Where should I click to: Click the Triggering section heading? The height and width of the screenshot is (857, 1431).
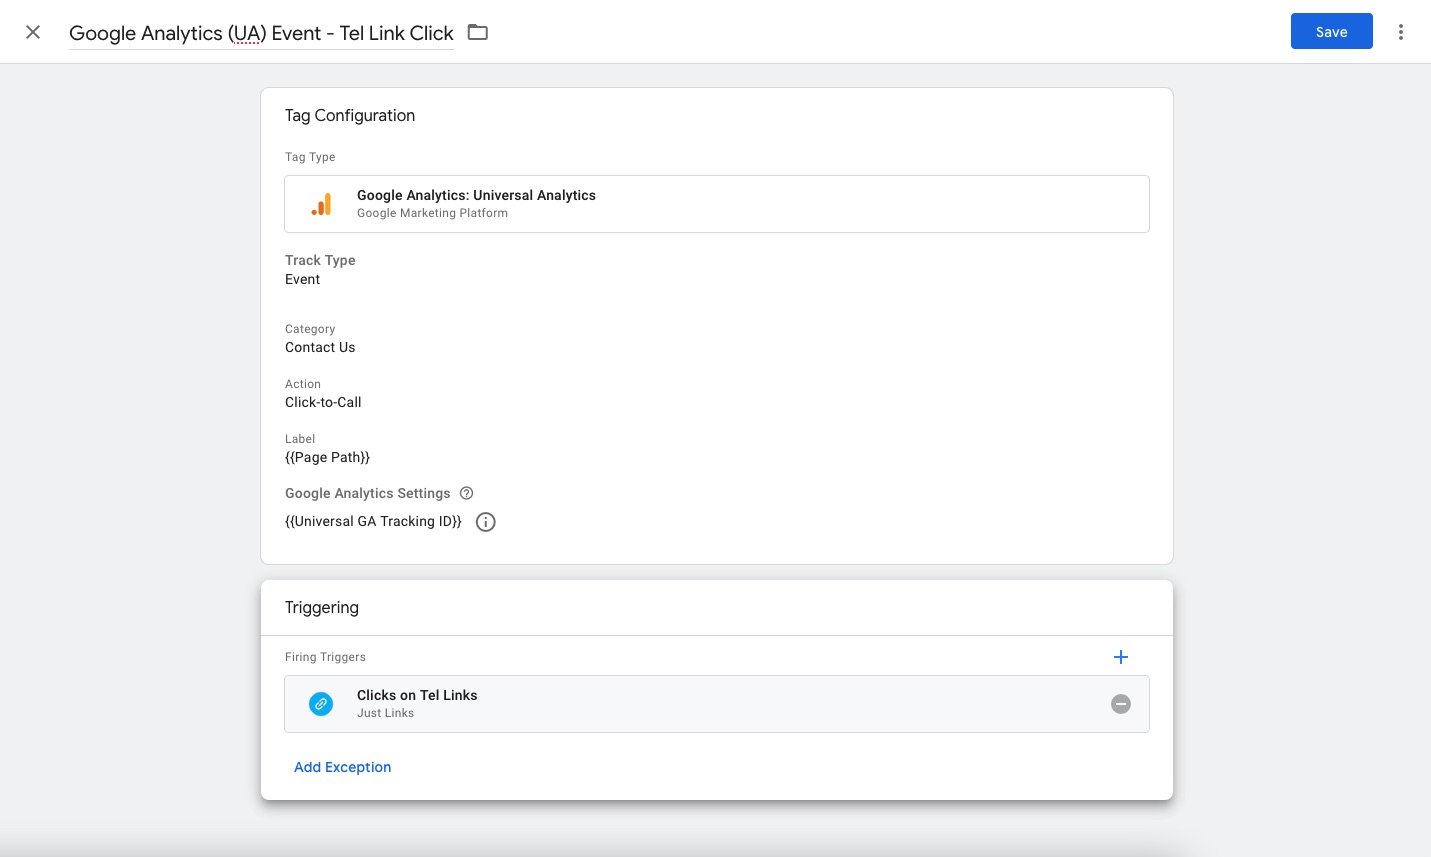pos(322,608)
